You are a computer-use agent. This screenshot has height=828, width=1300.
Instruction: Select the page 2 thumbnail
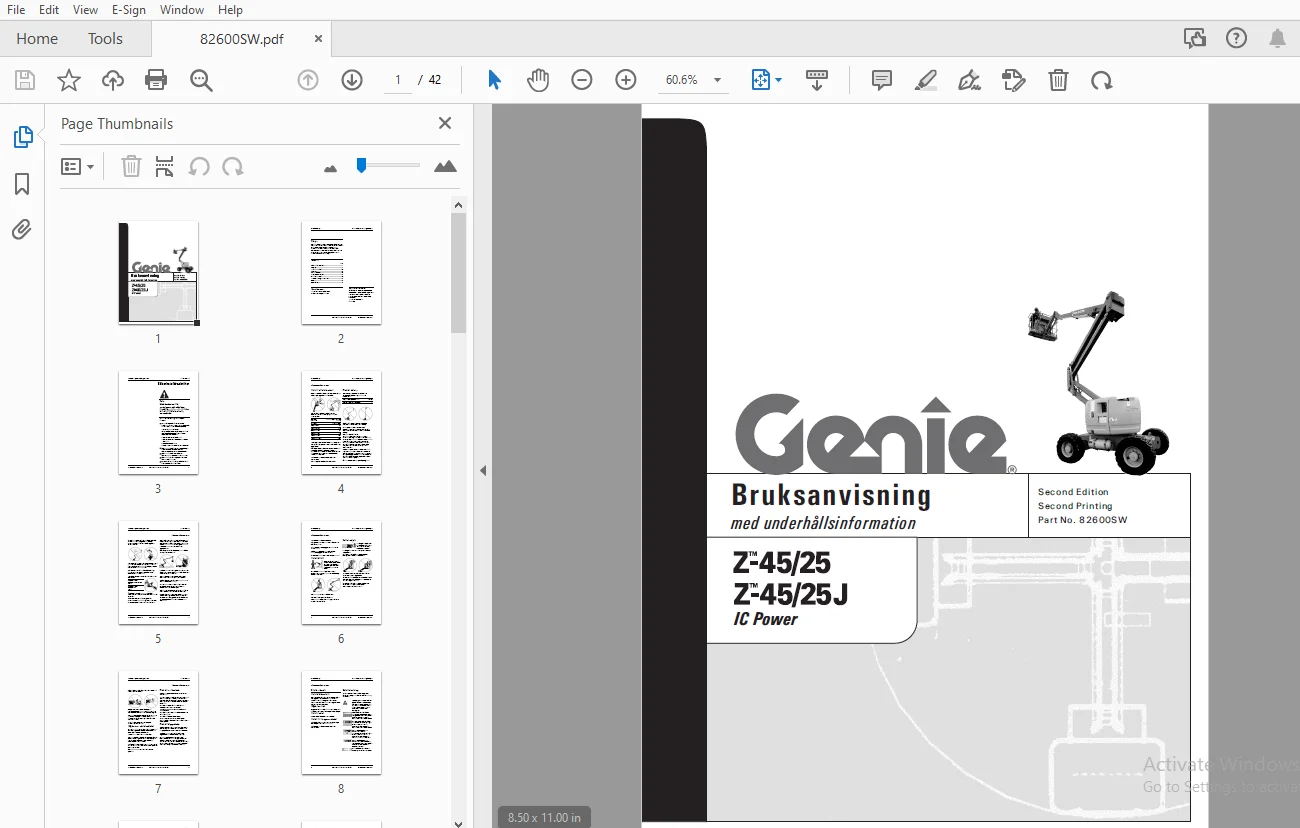pos(341,273)
